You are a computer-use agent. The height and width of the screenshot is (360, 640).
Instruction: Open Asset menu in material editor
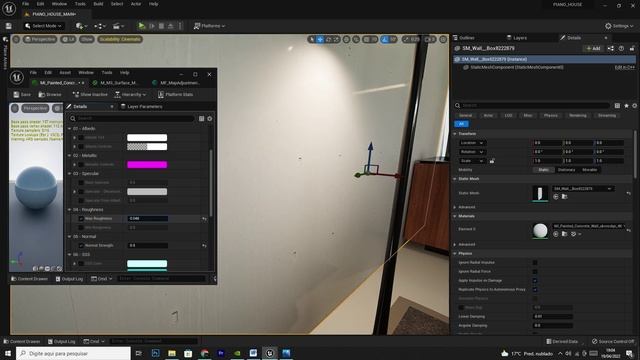[65, 72]
